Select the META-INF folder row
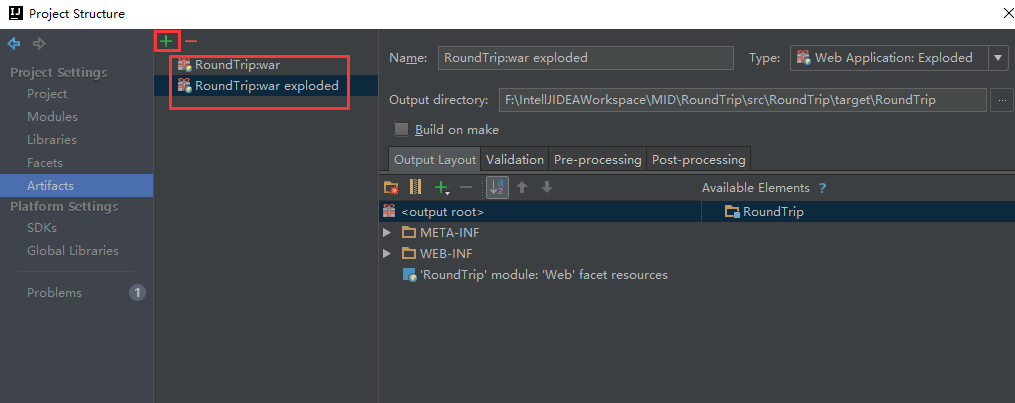Screen dimensions: 1015x403 [441, 233]
